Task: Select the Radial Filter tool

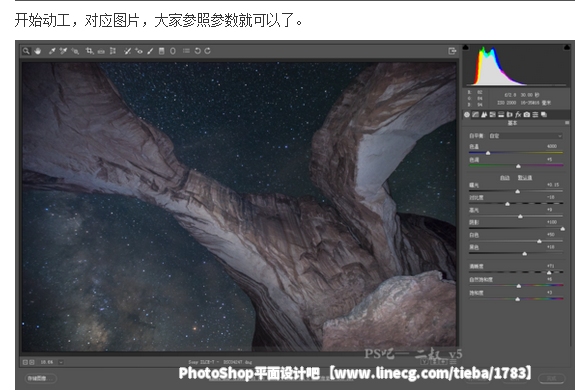Action: tap(173, 51)
